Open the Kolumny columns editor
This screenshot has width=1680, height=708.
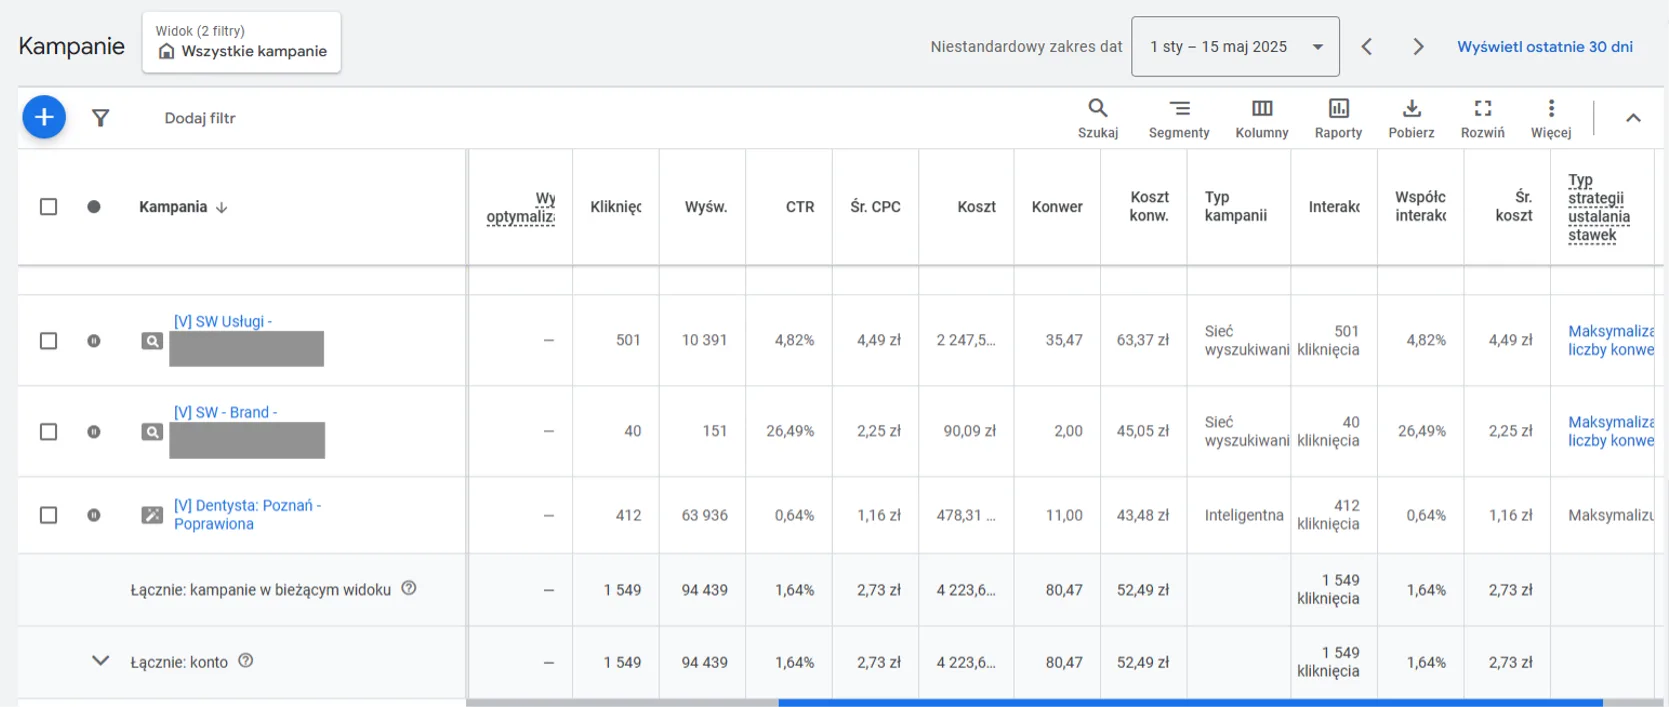[1261, 117]
